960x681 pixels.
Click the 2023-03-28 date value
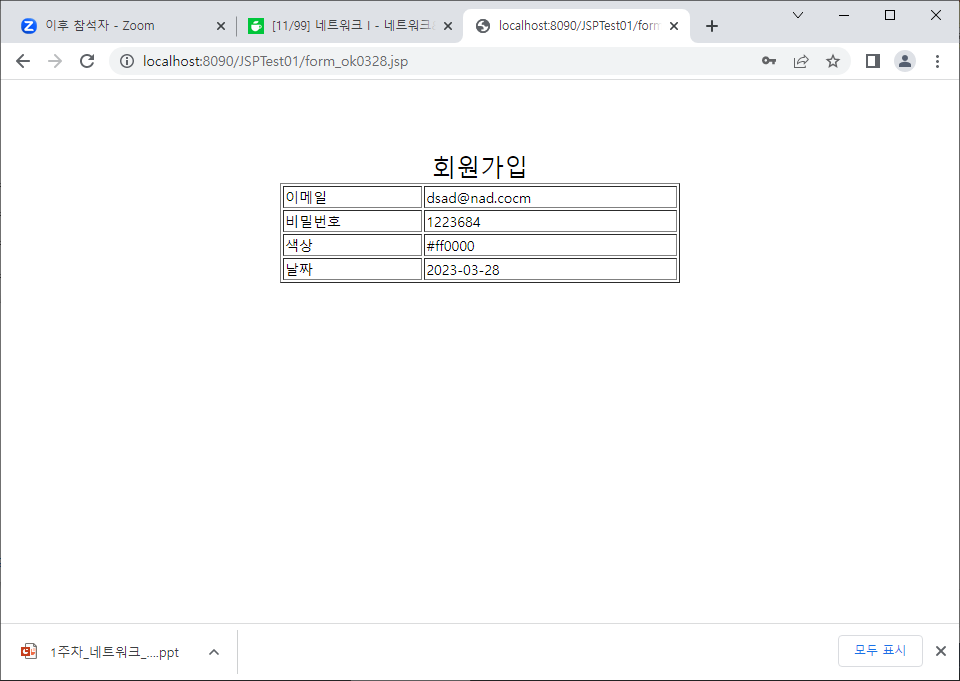(463, 269)
